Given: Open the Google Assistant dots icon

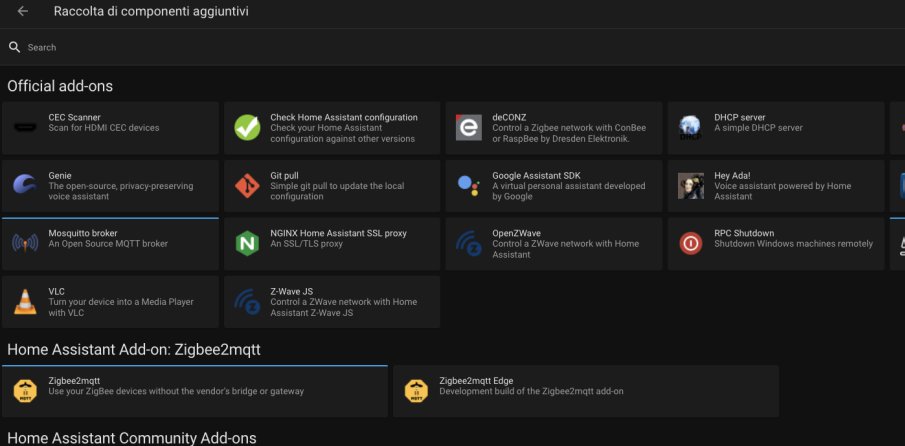Looking at the screenshot, I should click(x=469, y=185).
